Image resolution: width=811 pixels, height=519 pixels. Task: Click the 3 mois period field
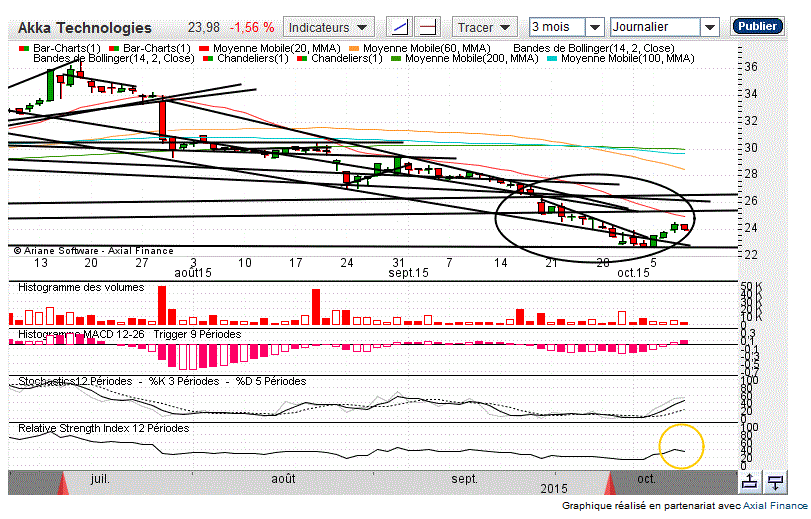[558, 27]
